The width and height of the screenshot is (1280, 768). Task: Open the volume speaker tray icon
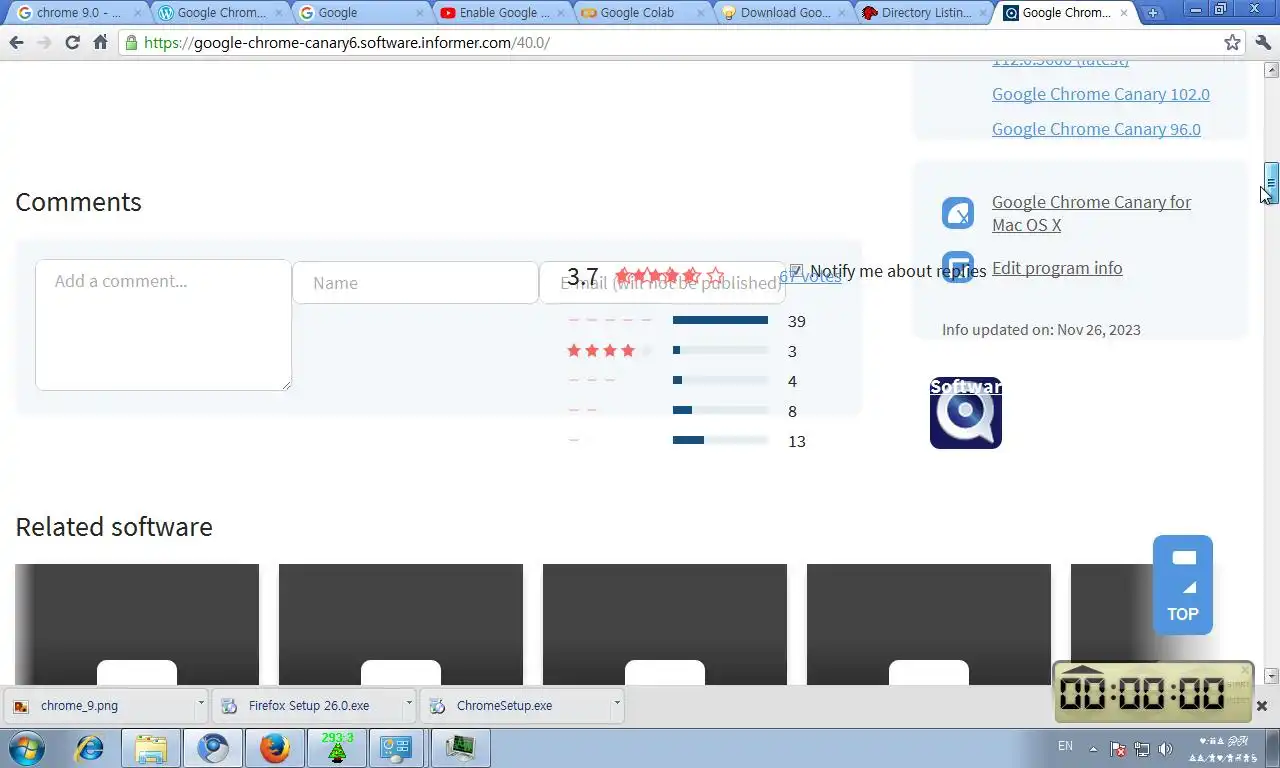[x=1165, y=749]
